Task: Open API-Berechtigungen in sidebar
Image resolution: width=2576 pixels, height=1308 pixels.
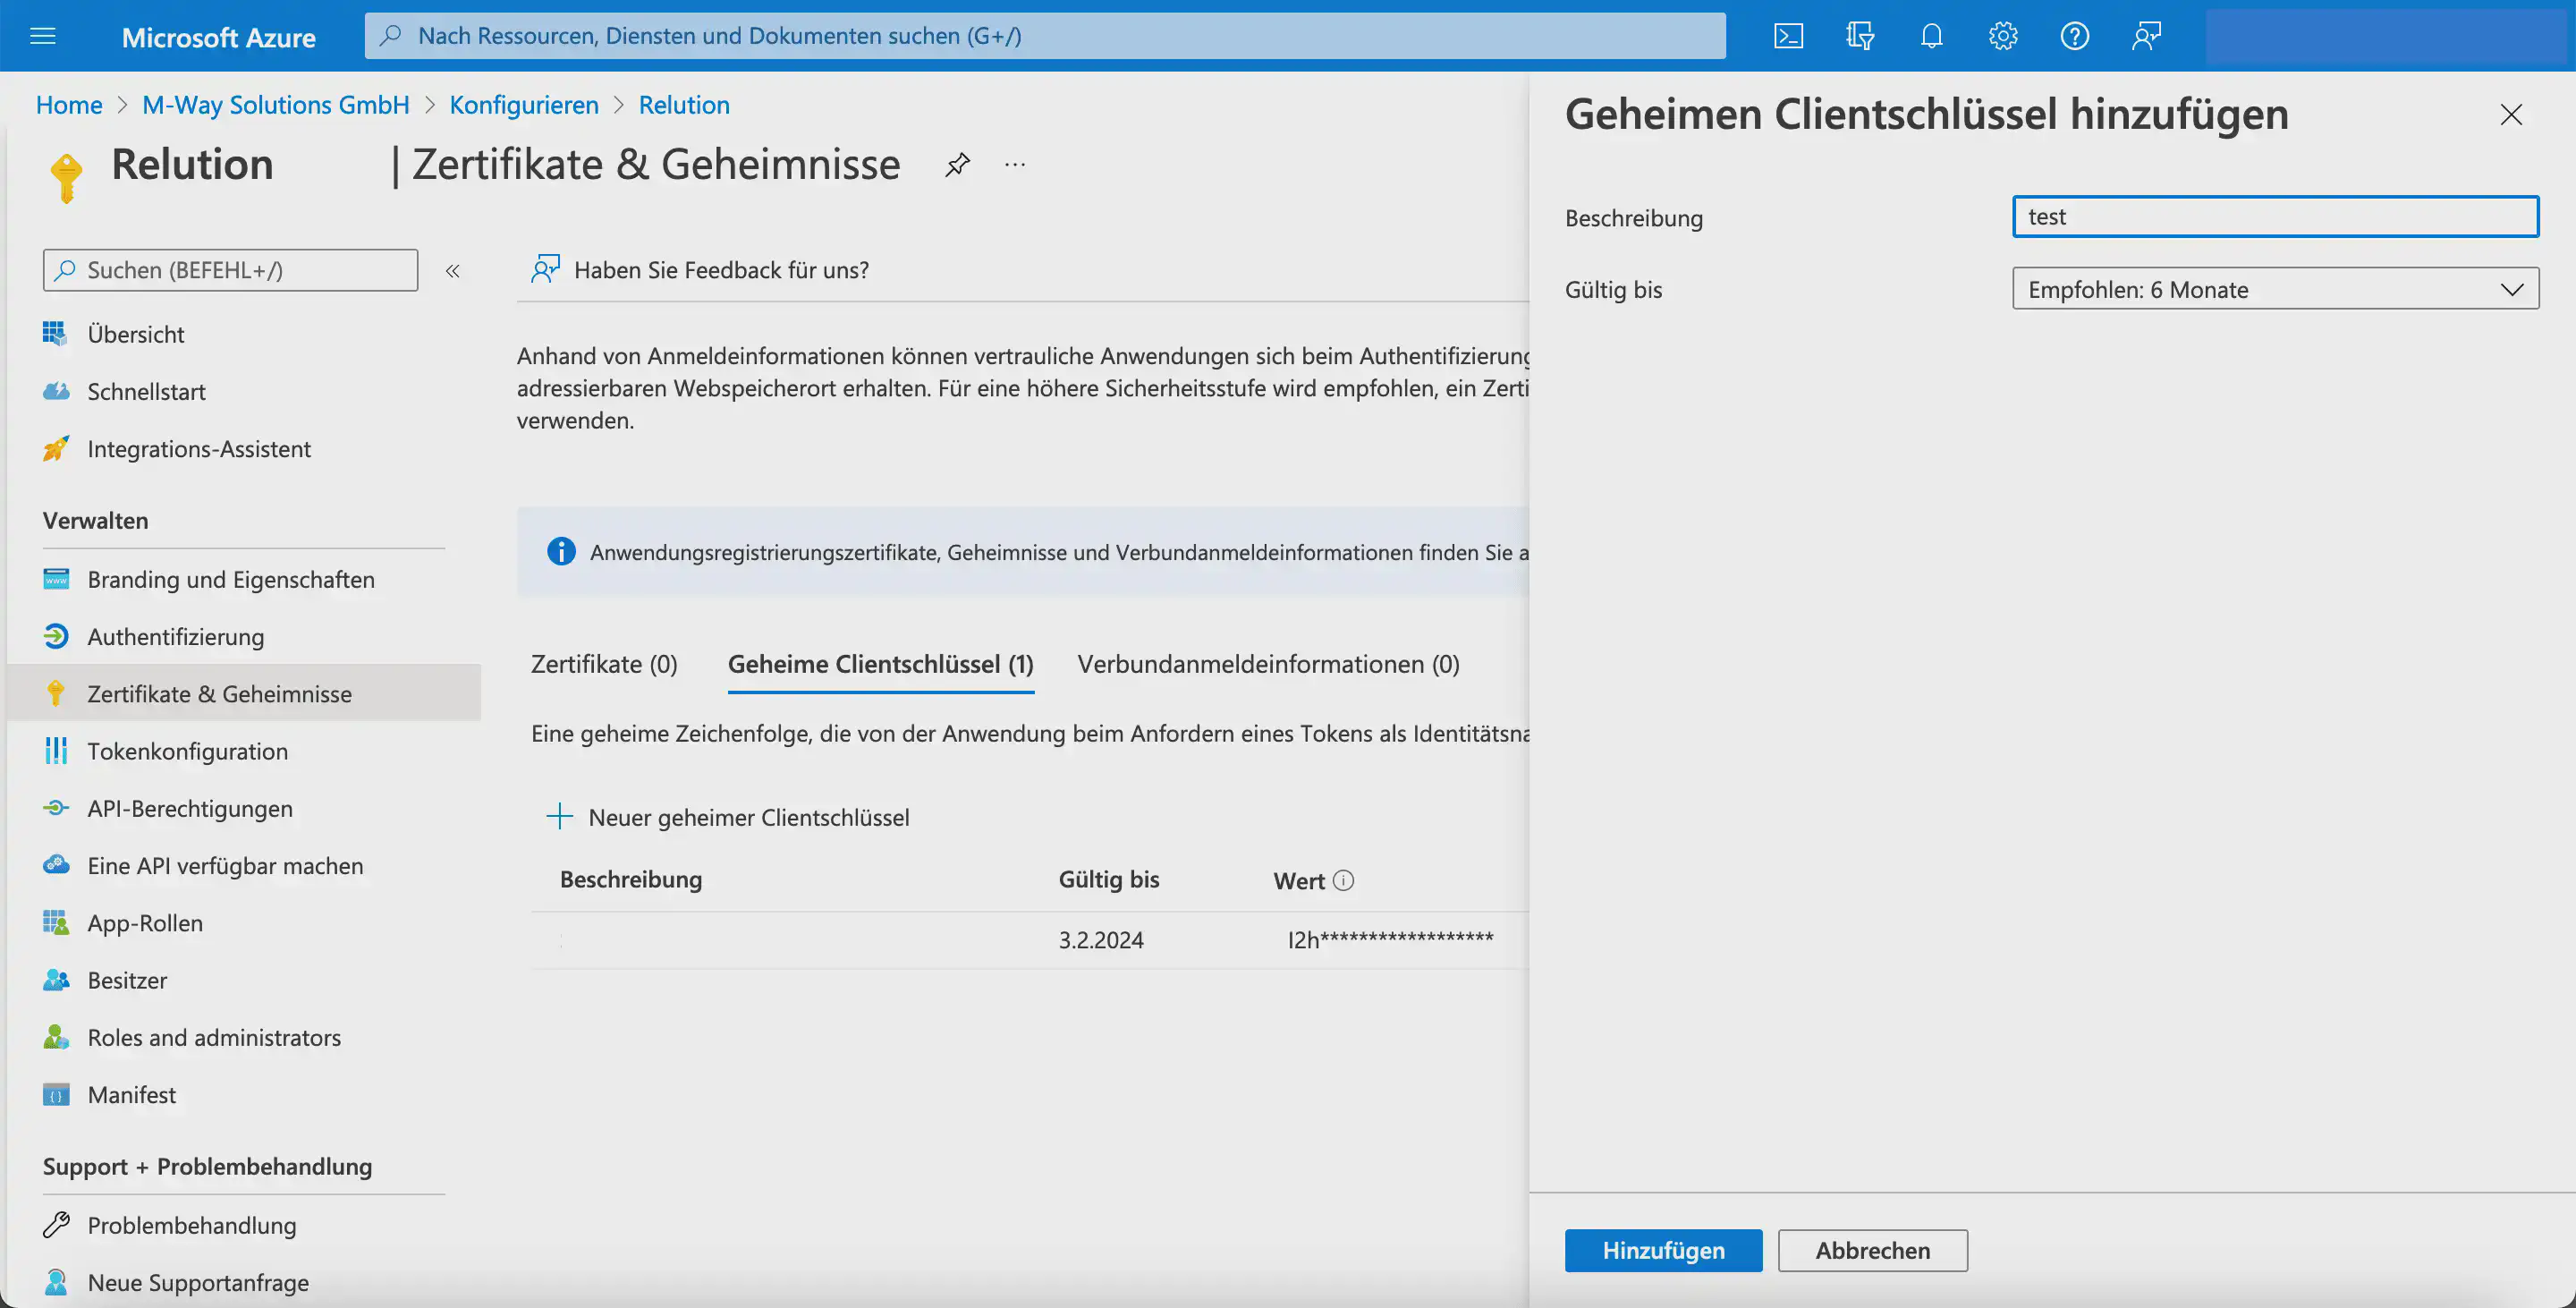Action: [x=190, y=808]
